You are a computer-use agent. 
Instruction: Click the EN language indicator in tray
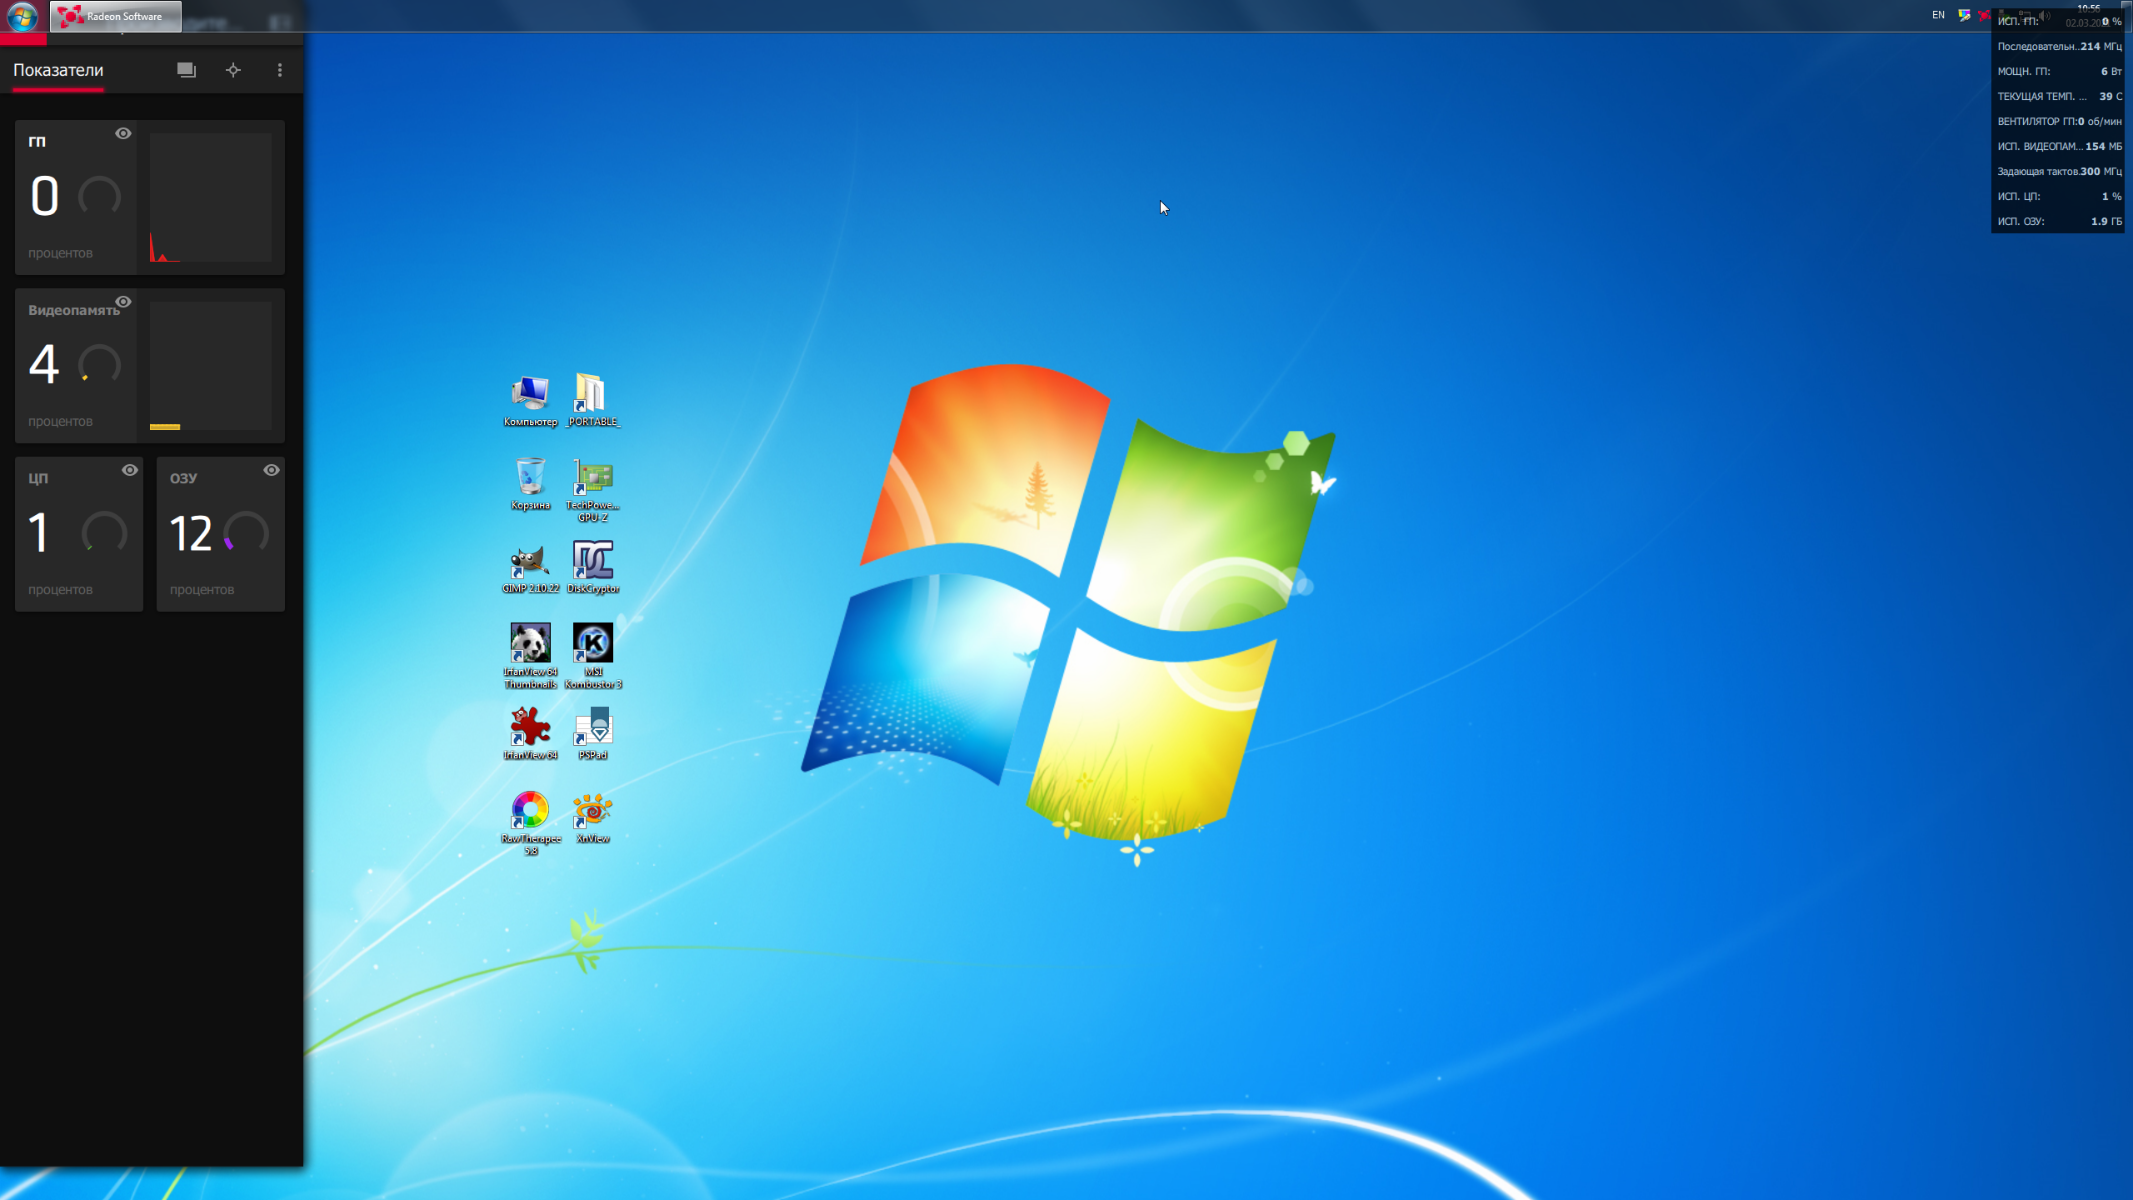pyautogui.click(x=1938, y=15)
